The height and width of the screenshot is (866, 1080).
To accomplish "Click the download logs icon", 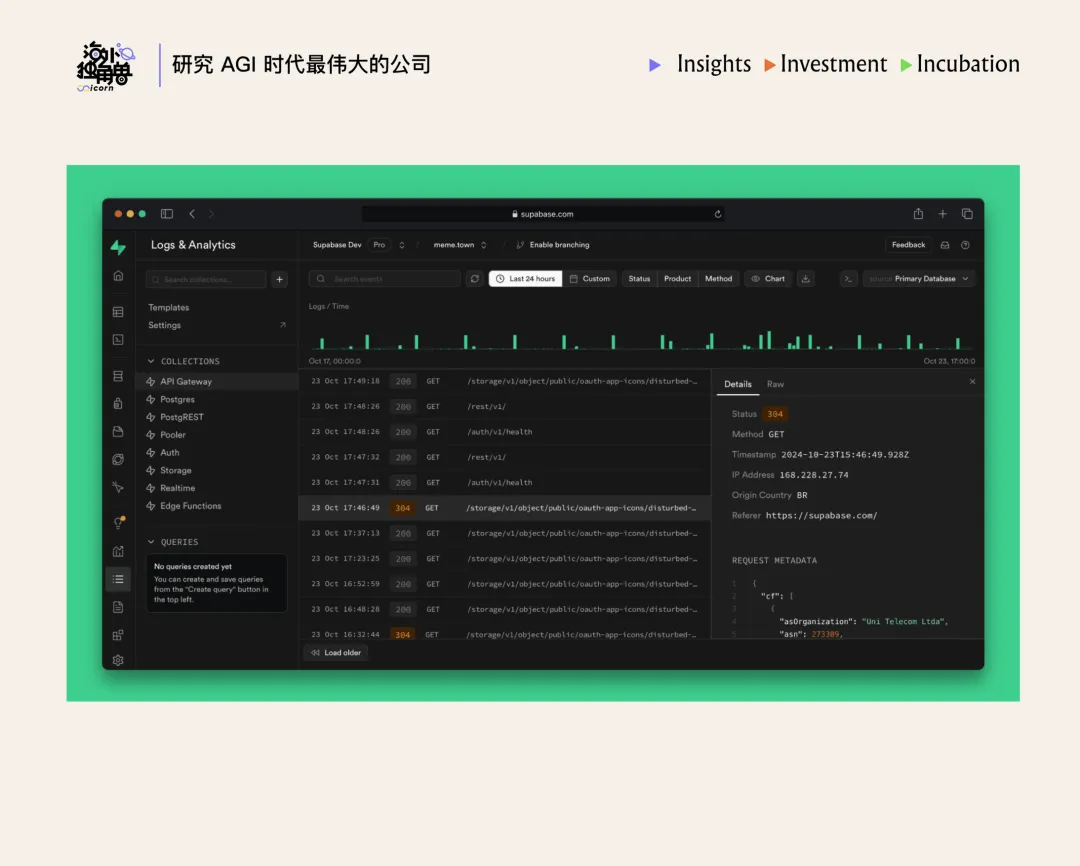I will point(805,279).
